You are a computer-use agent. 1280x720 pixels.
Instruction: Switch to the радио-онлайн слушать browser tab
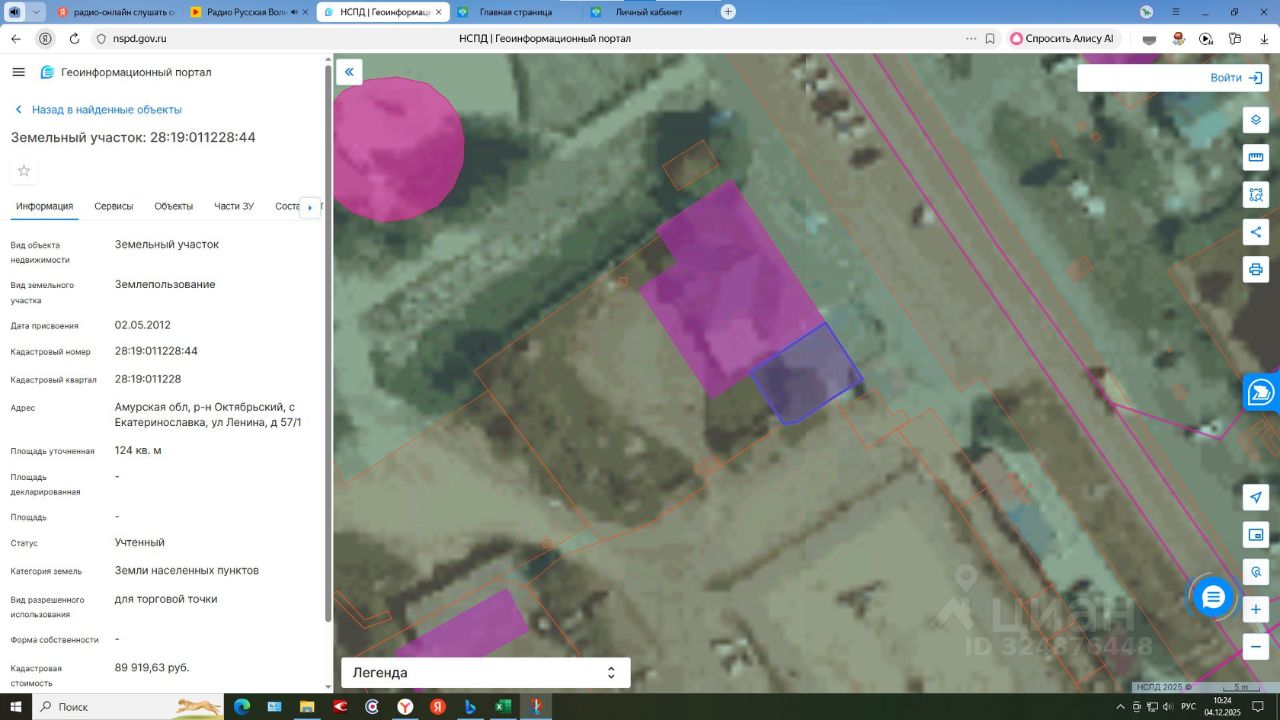(x=116, y=12)
